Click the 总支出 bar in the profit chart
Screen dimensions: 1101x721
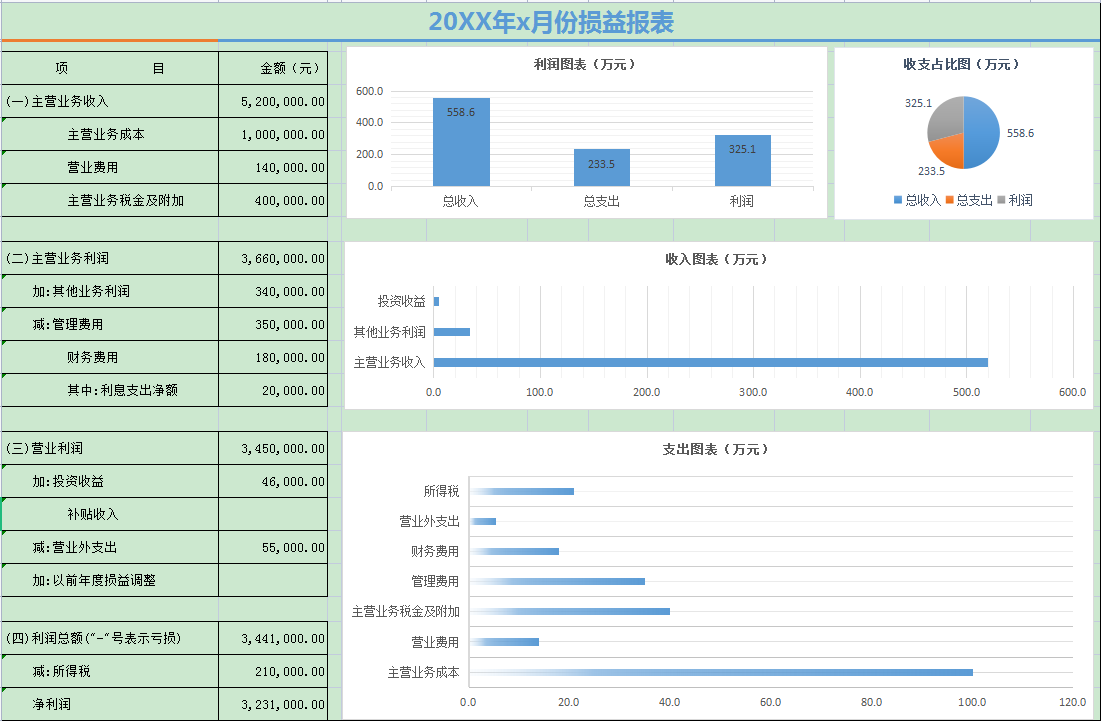[x=602, y=170]
